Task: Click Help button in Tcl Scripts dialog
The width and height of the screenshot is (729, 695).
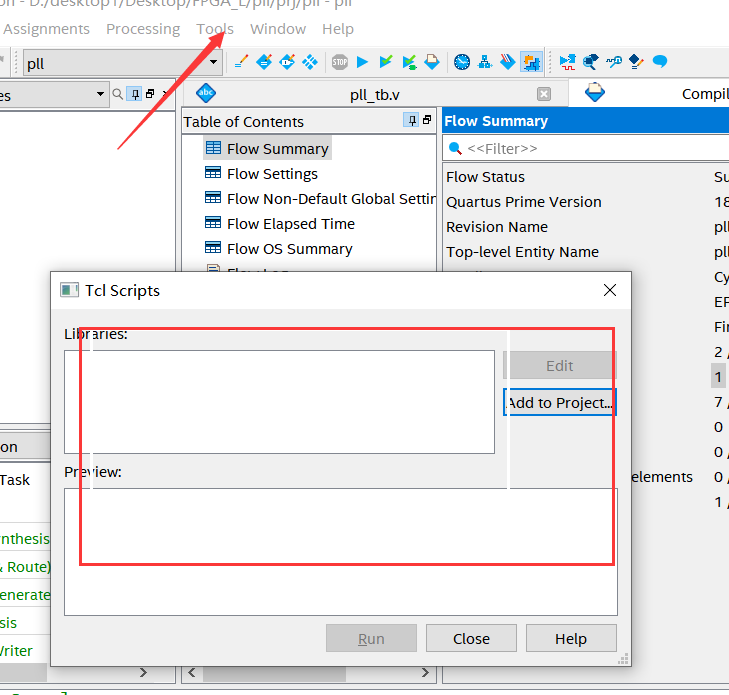Action: (571, 639)
